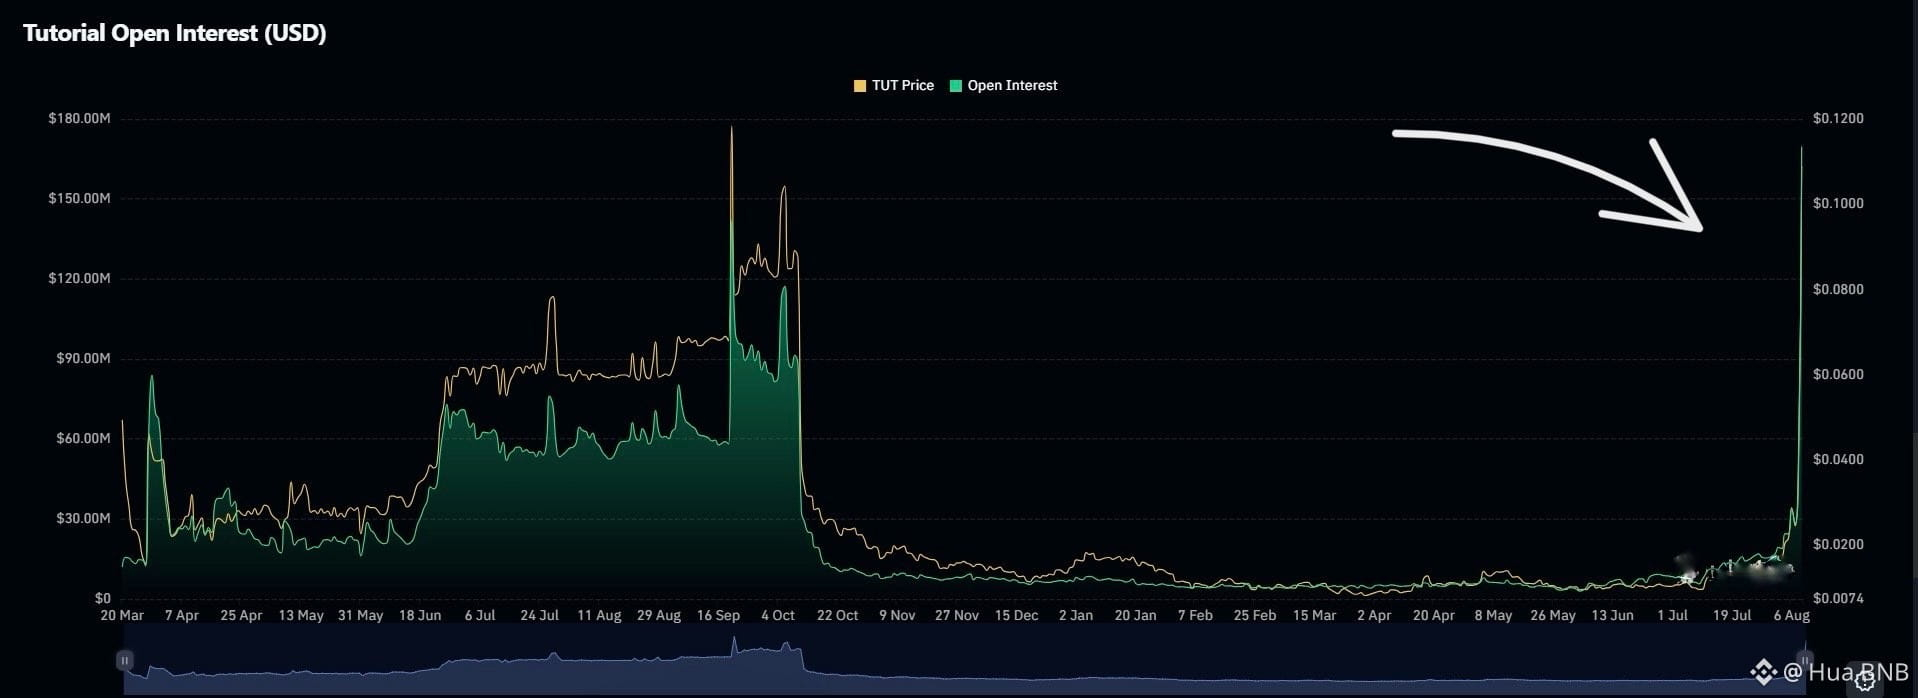Image resolution: width=1918 pixels, height=698 pixels.
Task: Click the 4 Oct date label
Action: click(x=778, y=616)
